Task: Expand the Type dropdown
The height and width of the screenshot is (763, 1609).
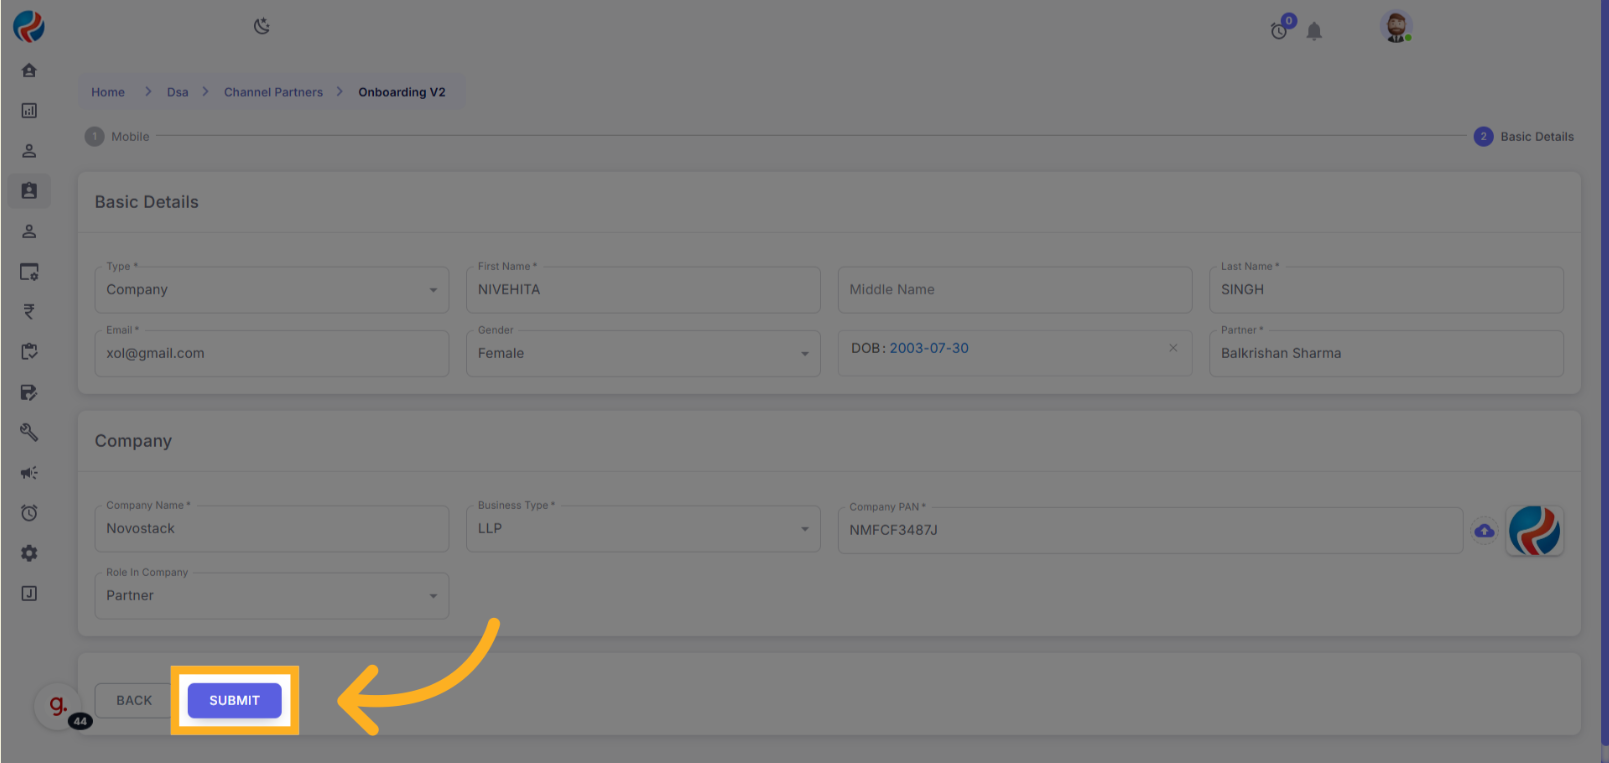Action: (x=433, y=290)
